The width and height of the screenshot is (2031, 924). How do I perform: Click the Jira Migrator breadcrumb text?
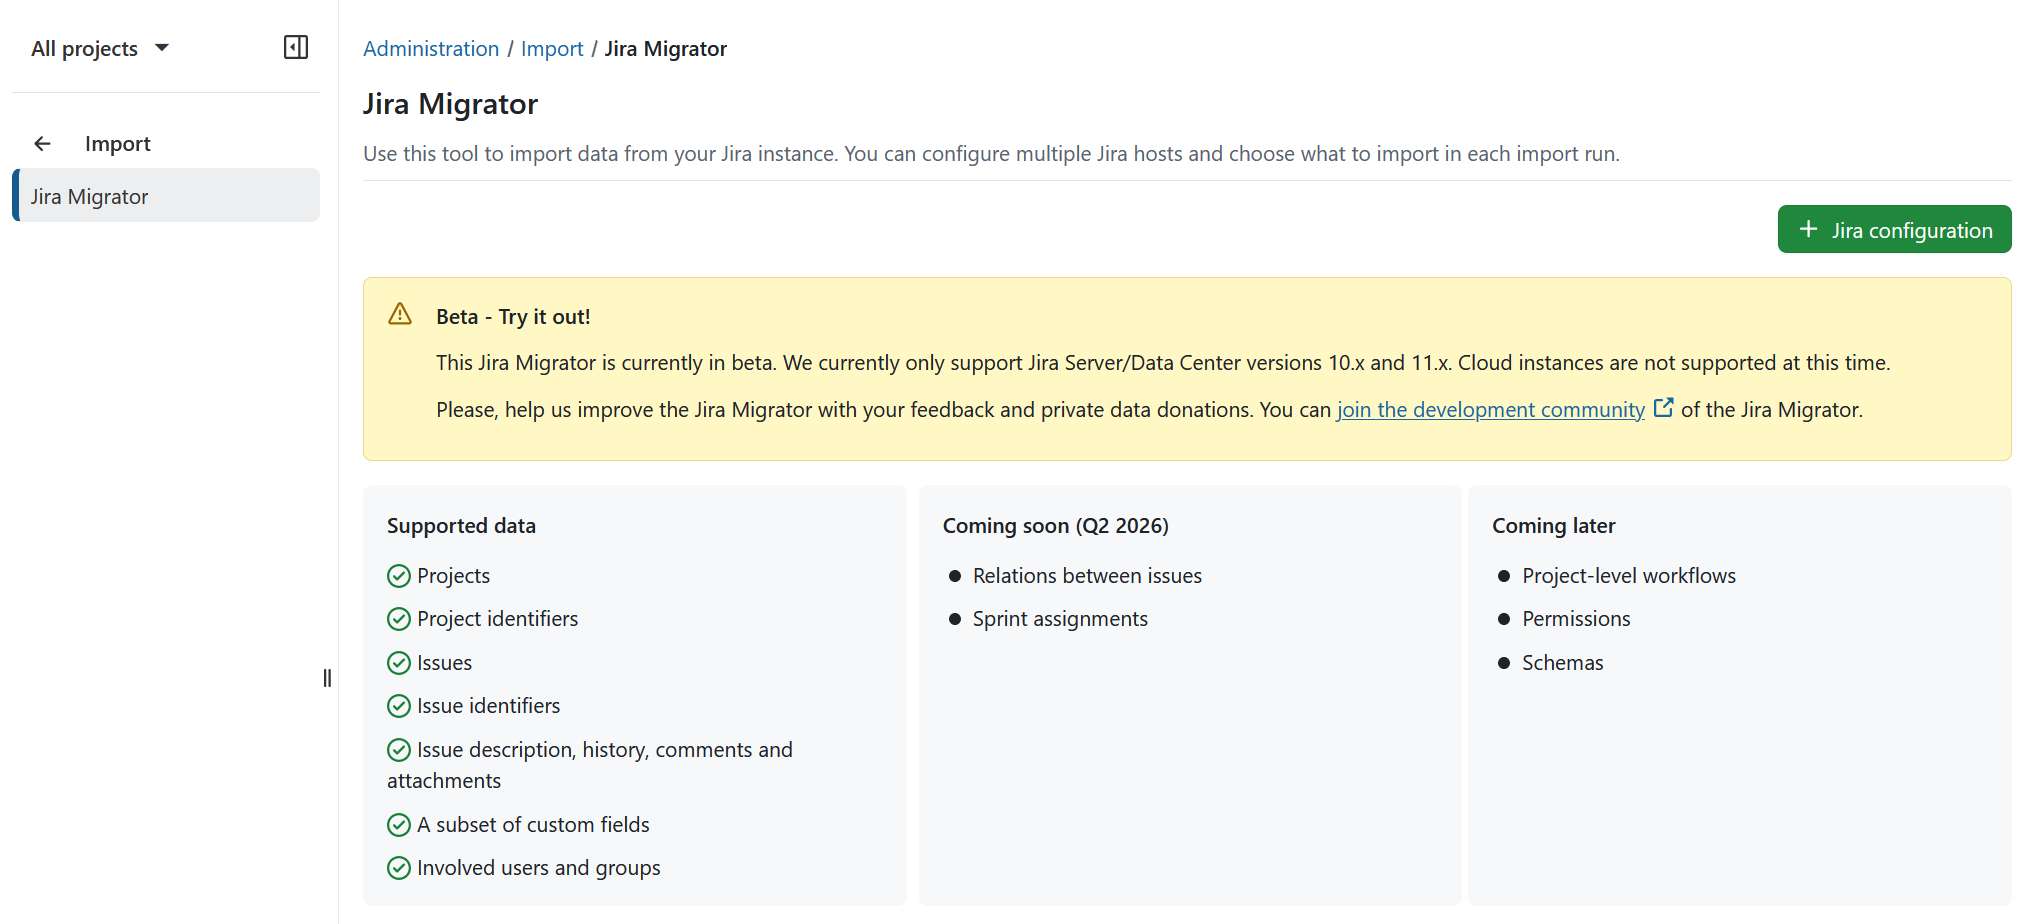tap(666, 49)
